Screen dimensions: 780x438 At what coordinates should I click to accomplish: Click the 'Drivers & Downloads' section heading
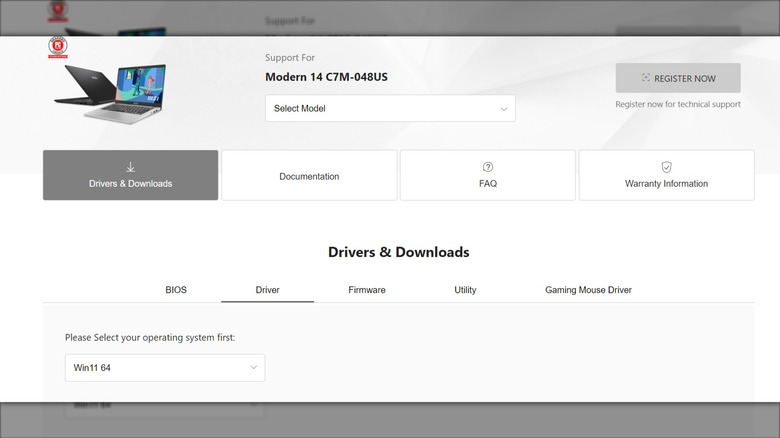[398, 252]
